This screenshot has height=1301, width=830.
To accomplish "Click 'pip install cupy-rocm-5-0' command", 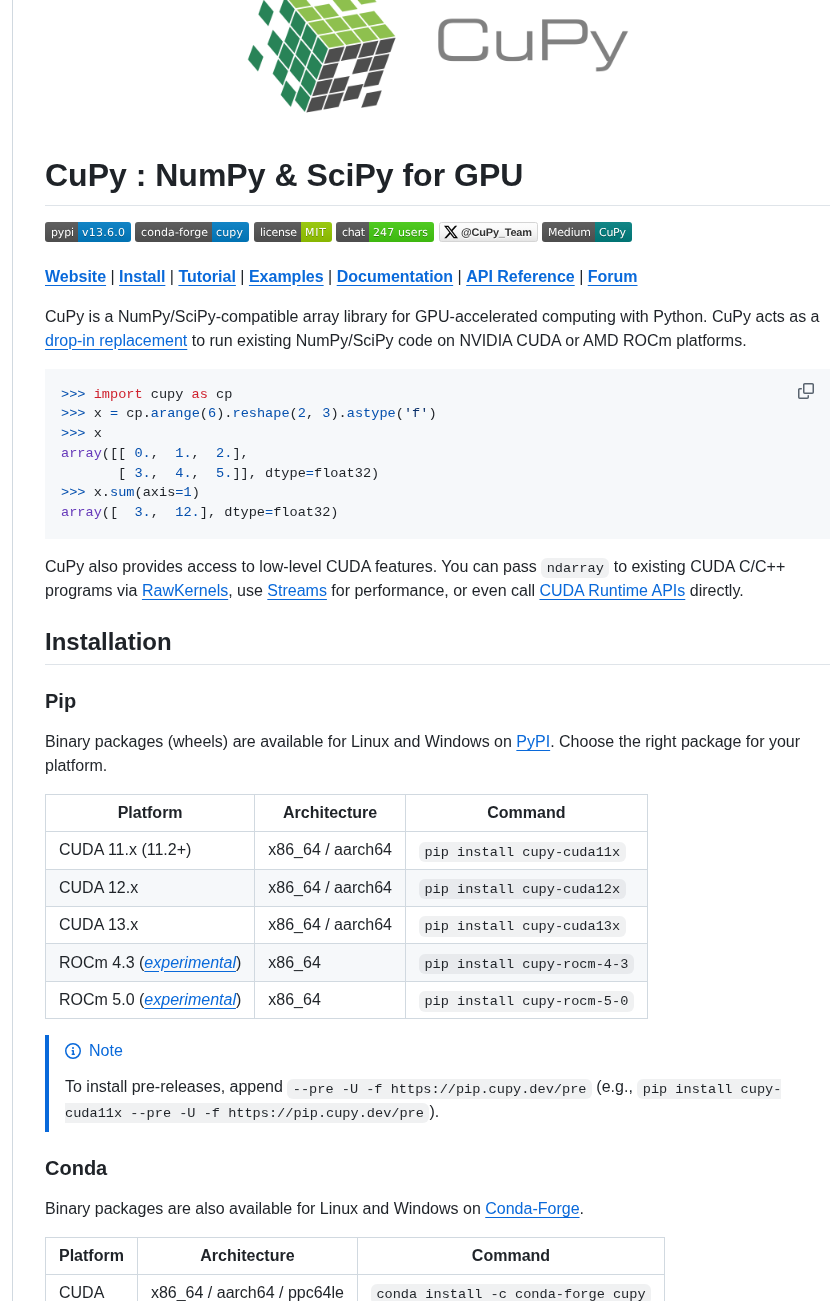I will coord(526,1001).
